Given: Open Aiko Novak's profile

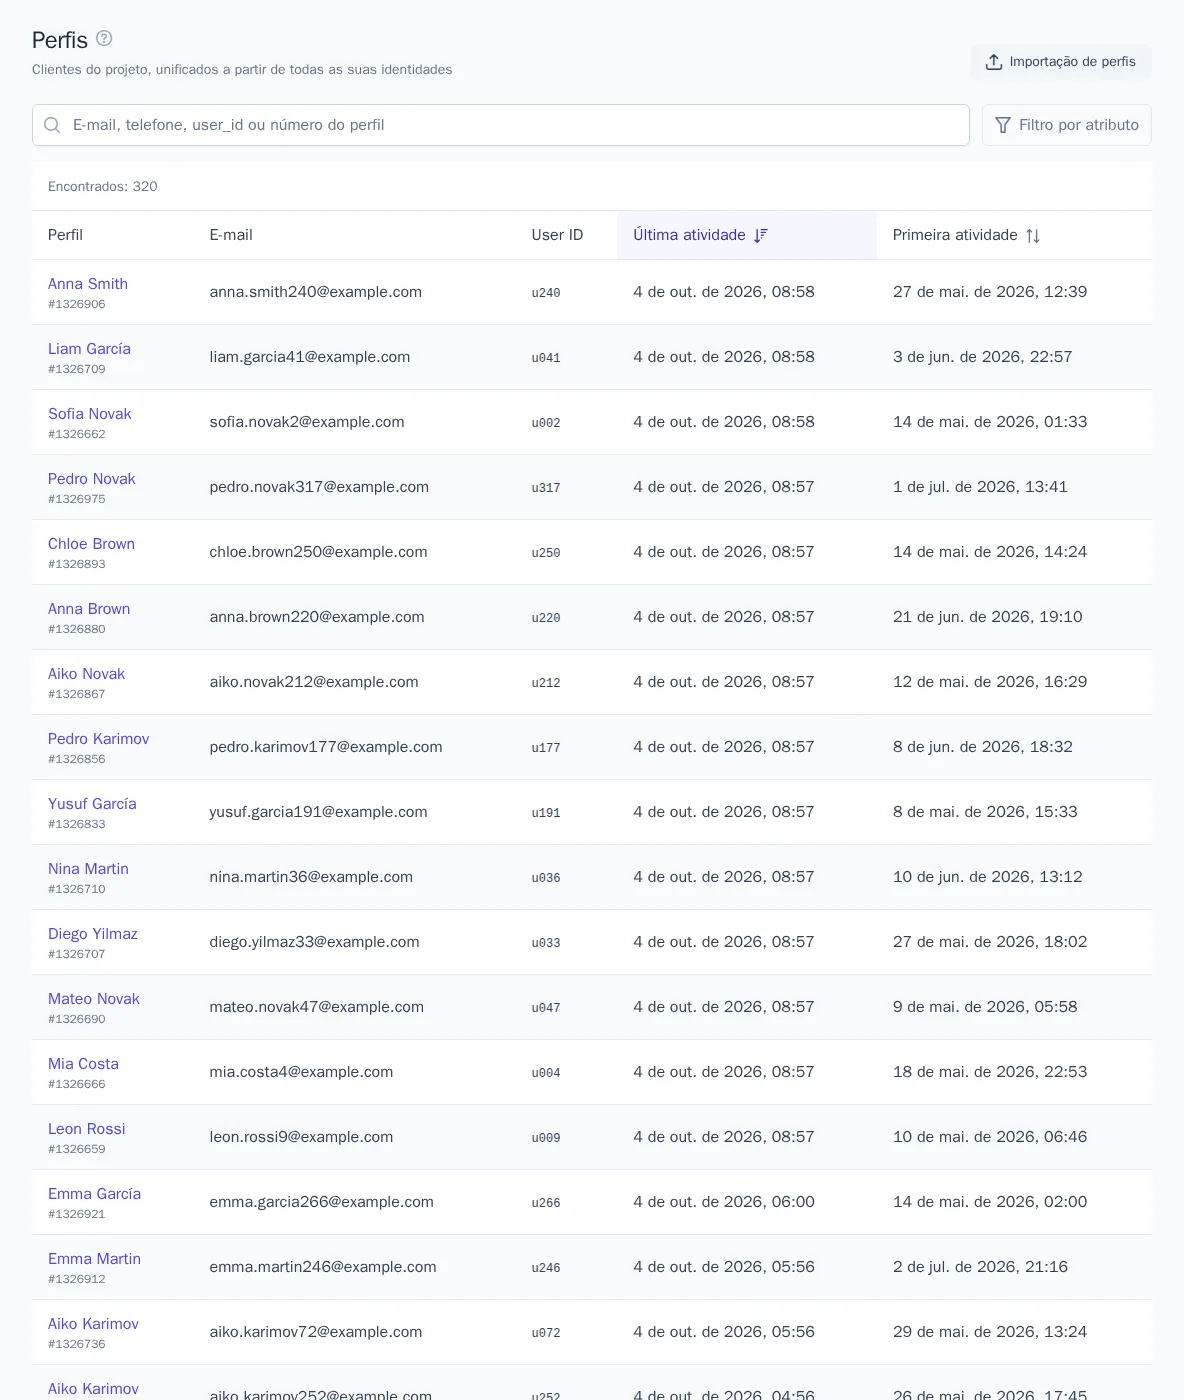Looking at the screenshot, I should point(87,674).
